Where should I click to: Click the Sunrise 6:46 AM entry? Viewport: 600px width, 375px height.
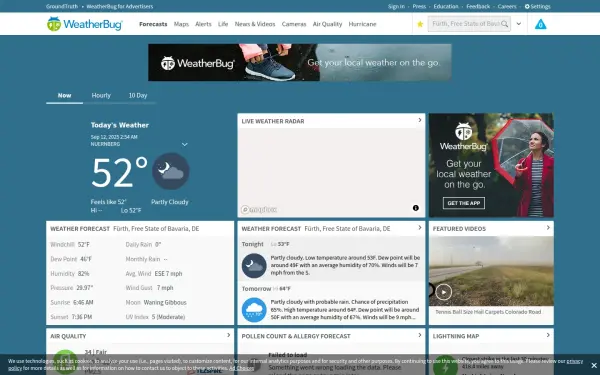[x=72, y=302]
